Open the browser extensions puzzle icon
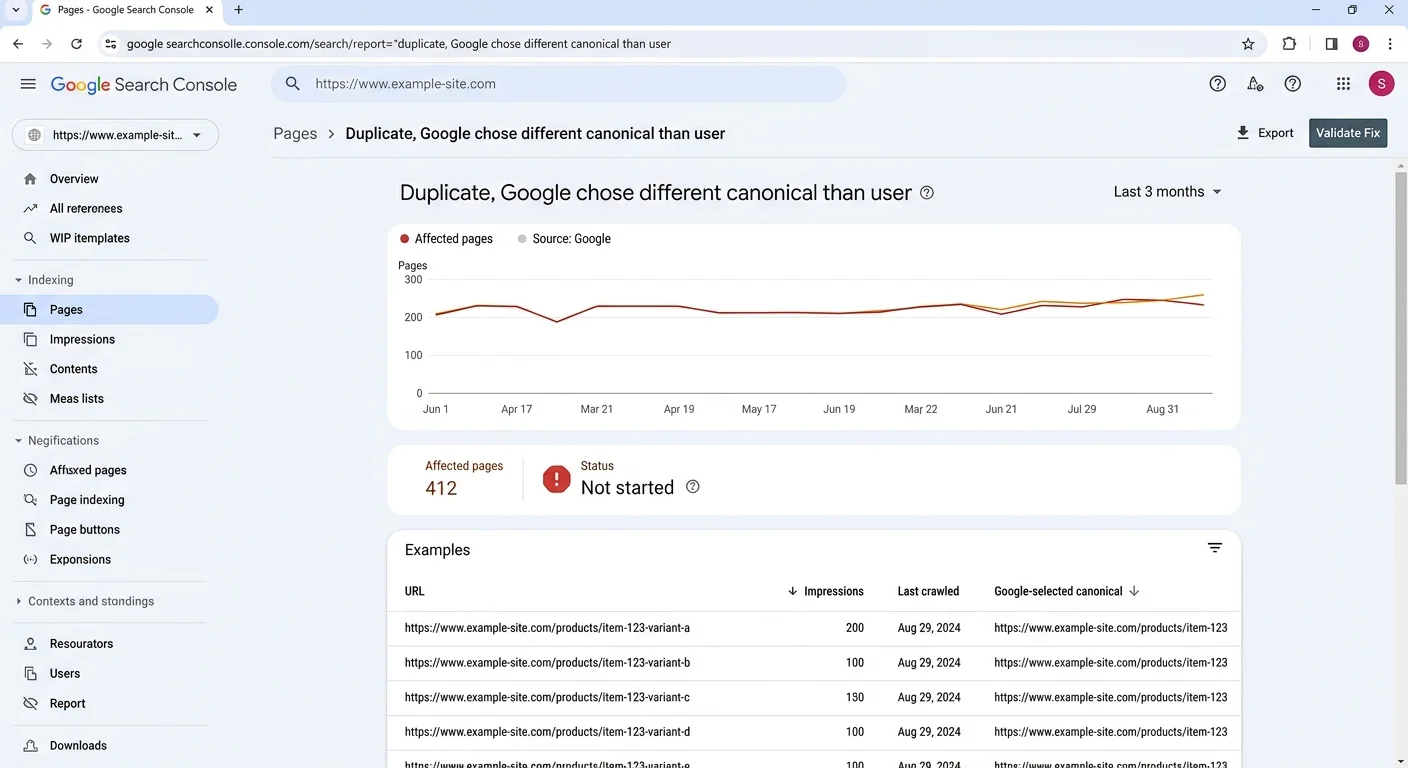Screen dimensions: 1408x768 (x=1289, y=44)
